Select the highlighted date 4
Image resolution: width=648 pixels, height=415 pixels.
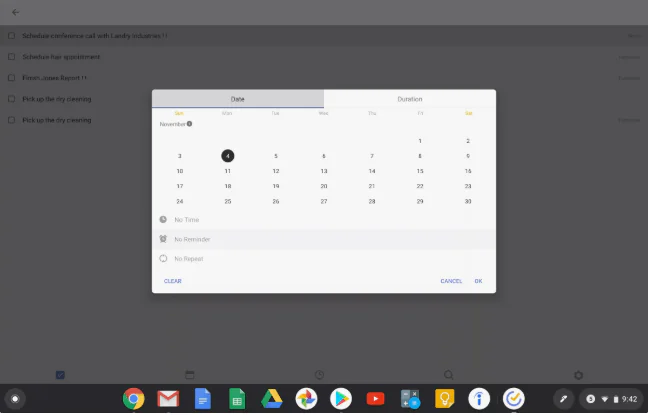tap(228, 156)
